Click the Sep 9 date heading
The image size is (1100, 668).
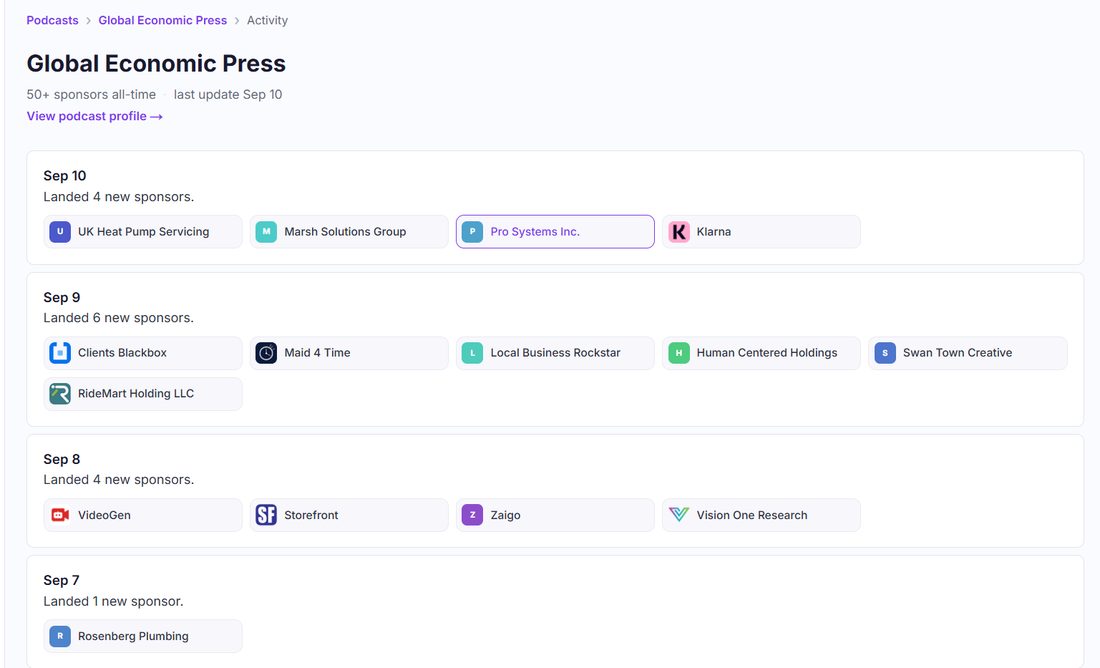click(x=62, y=298)
